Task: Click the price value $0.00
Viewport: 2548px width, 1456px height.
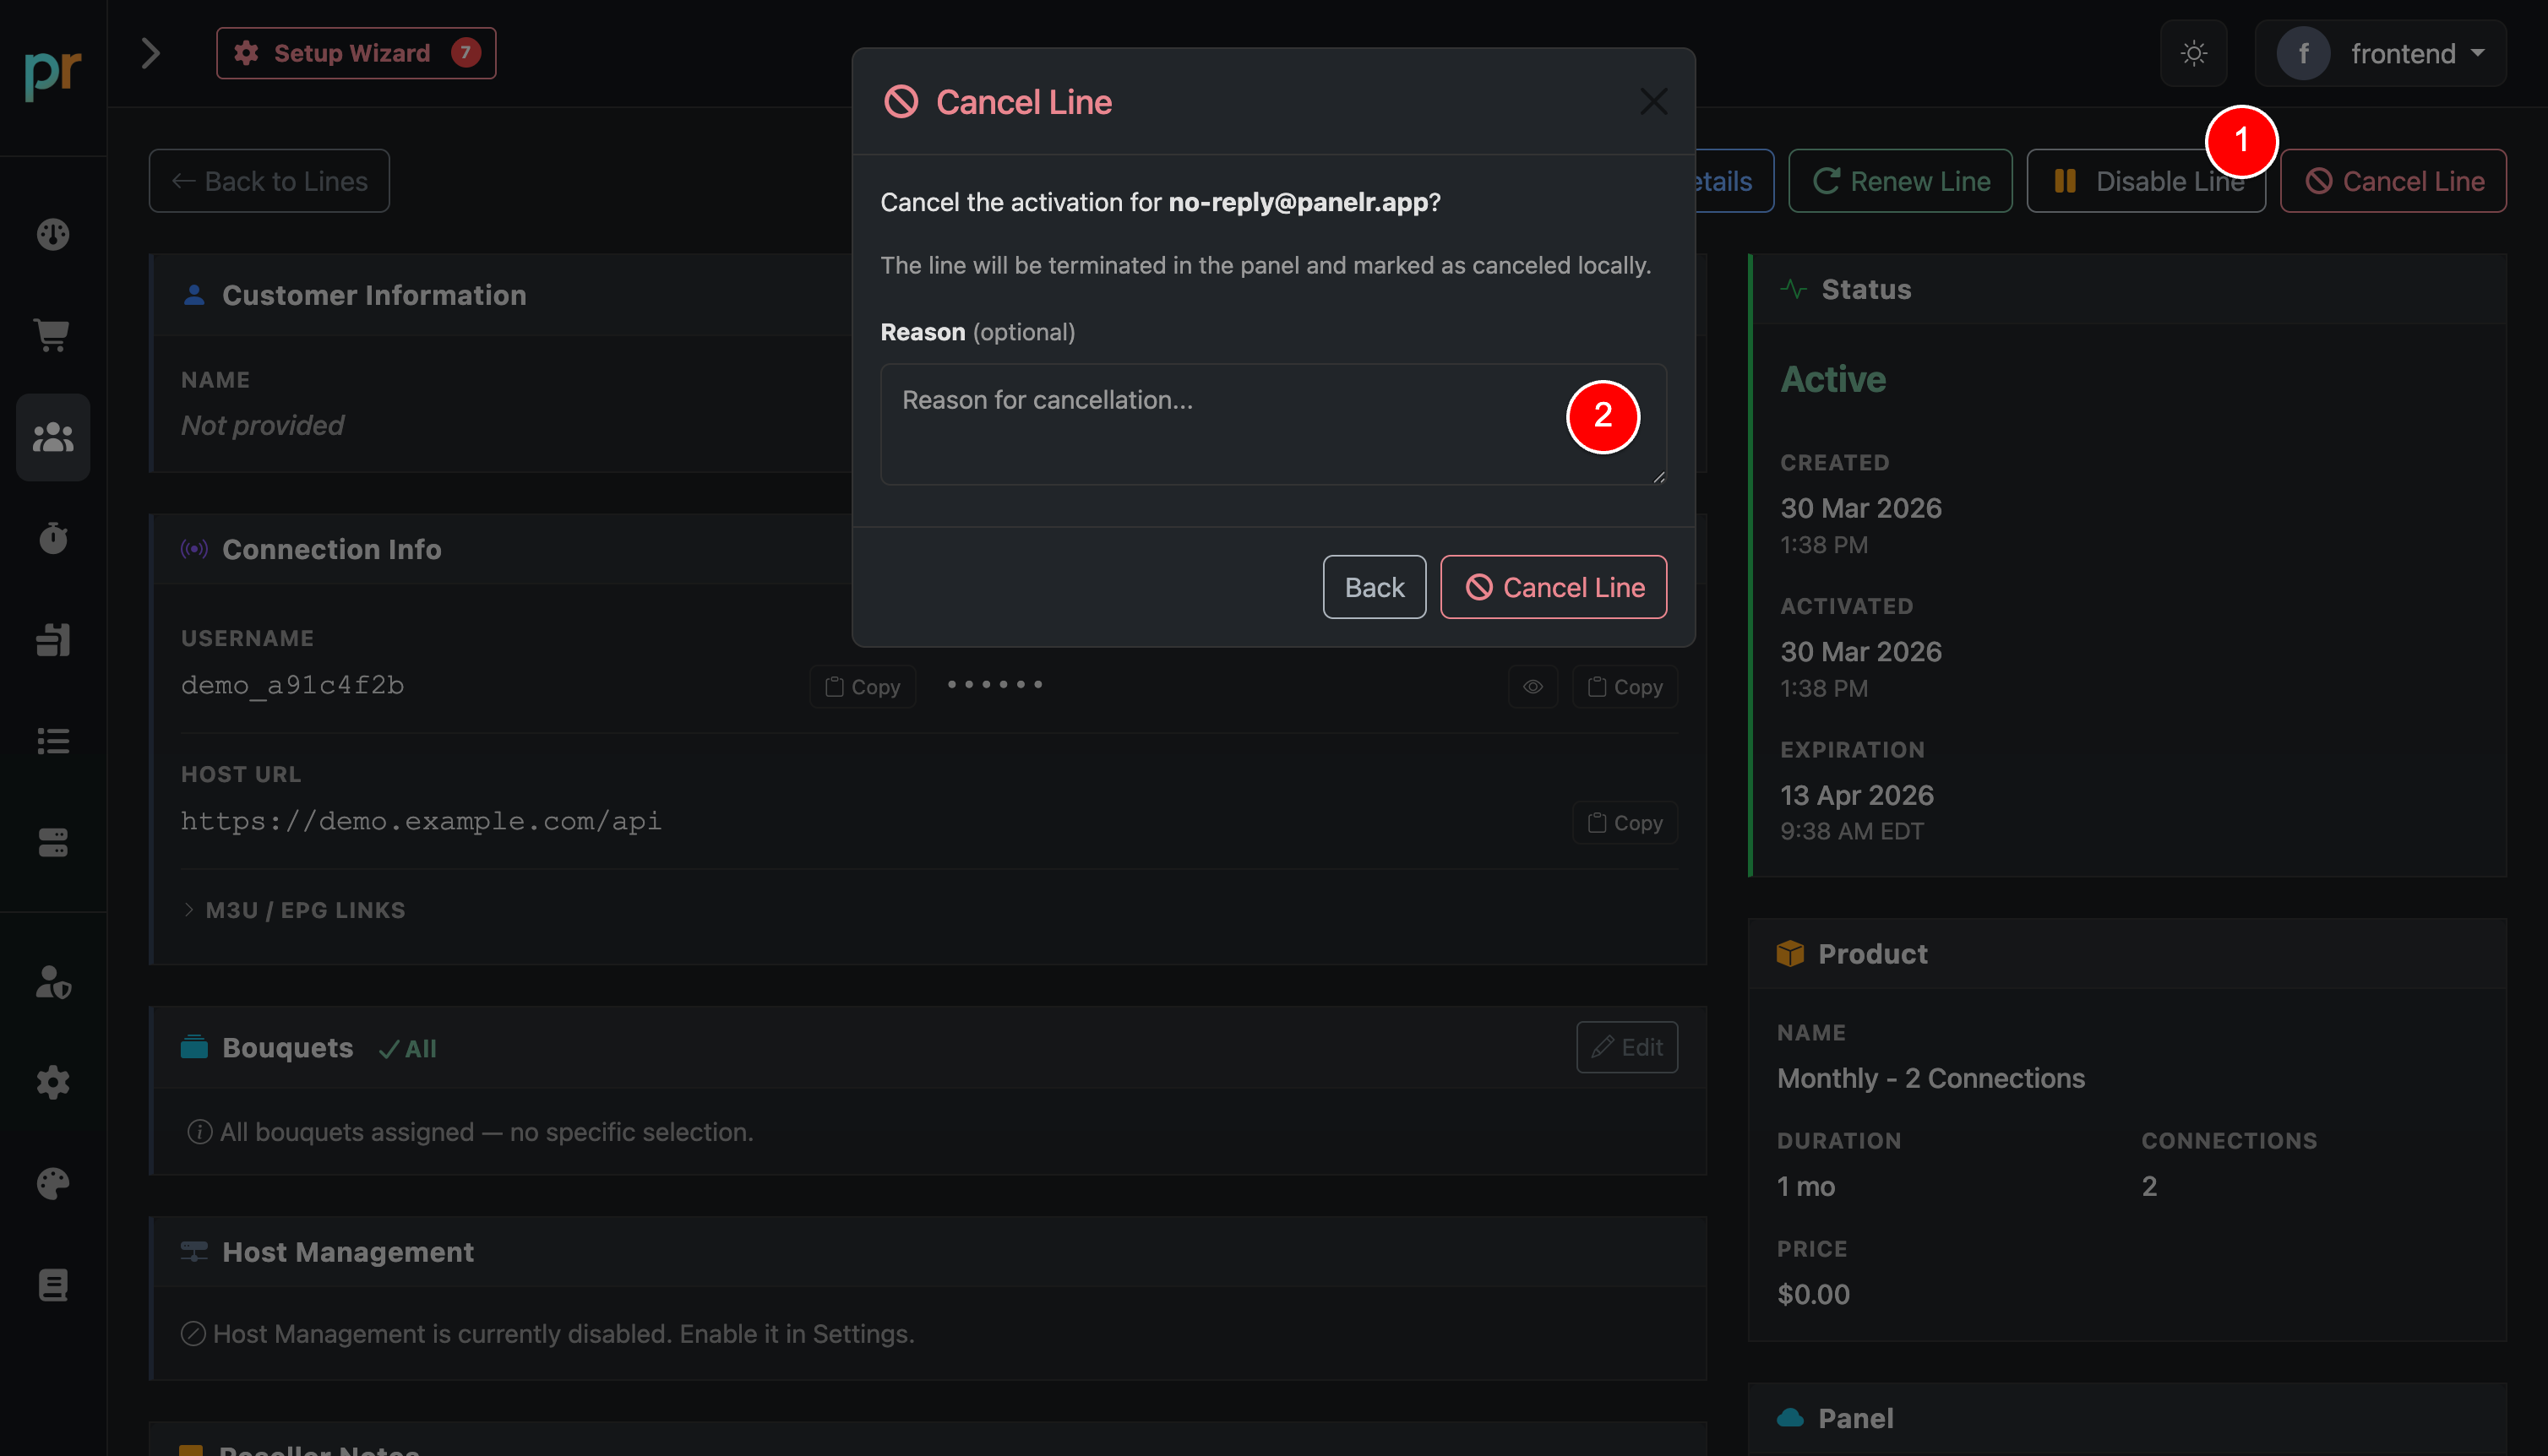Action: (x=1813, y=1294)
